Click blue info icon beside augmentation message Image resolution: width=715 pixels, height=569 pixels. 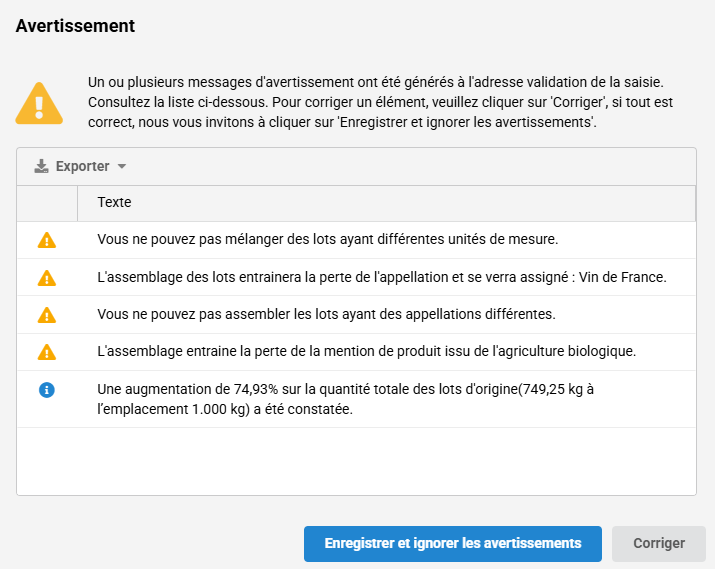coord(46,390)
